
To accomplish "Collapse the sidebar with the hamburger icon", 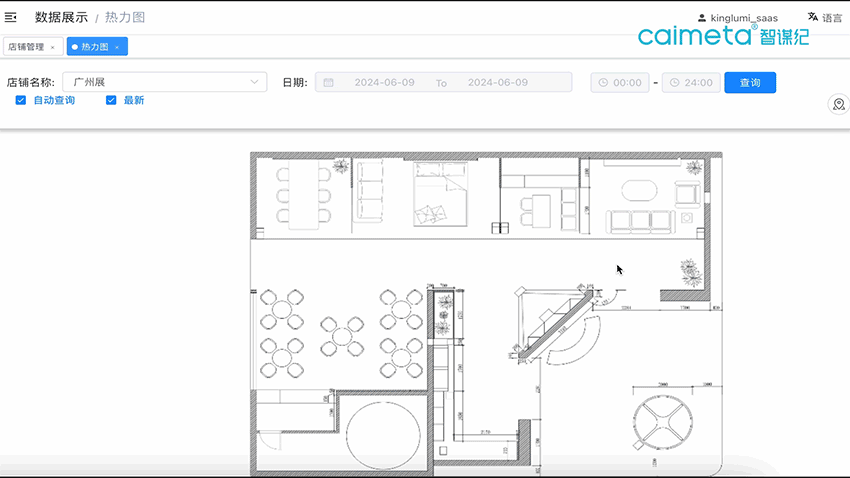I will click(11, 17).
